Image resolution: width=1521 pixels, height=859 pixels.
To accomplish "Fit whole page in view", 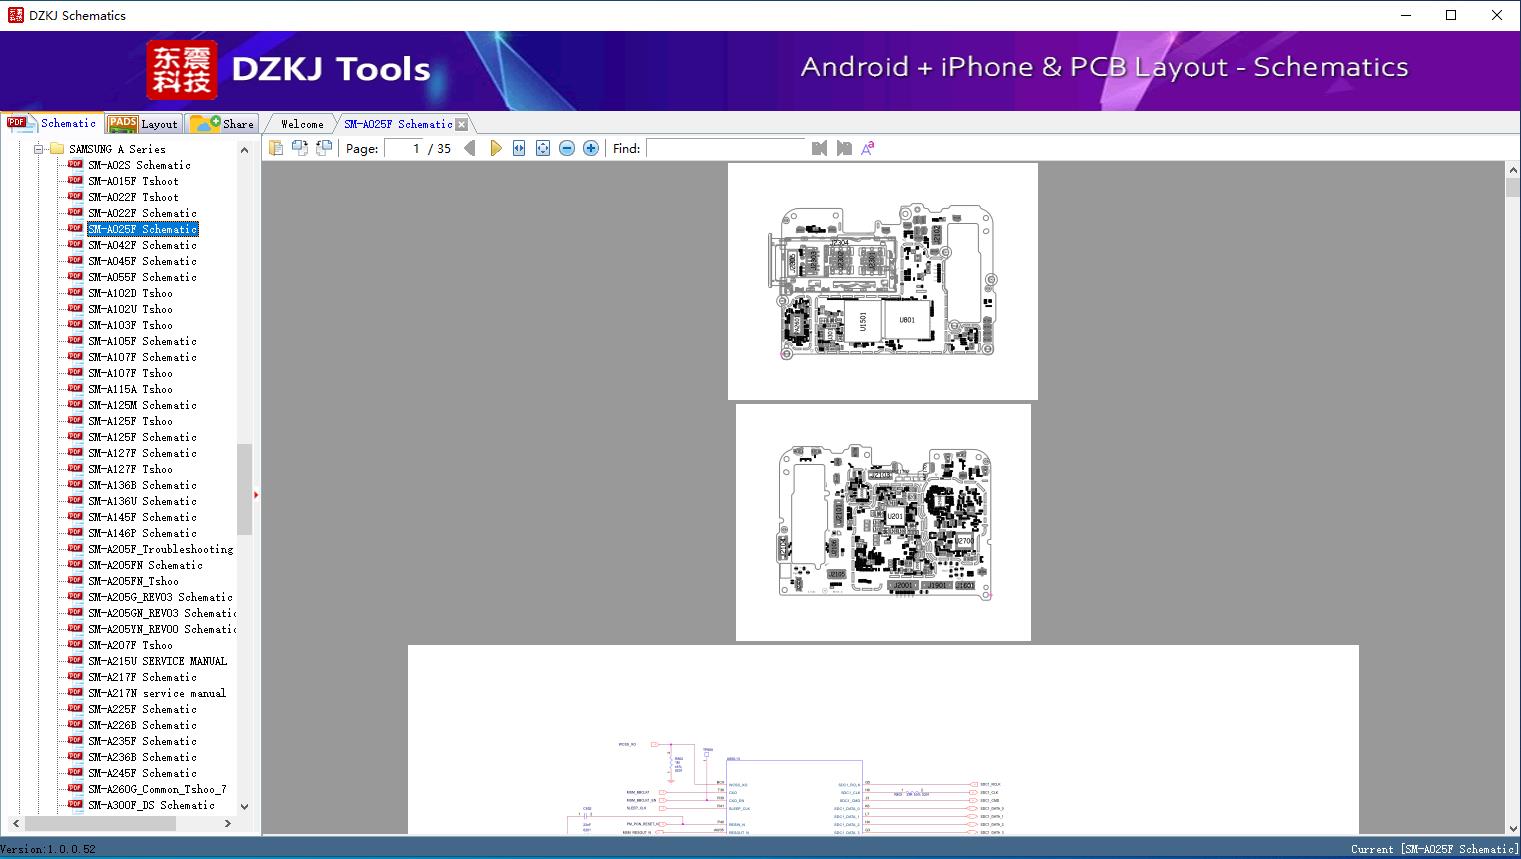I will pos(543,148).
